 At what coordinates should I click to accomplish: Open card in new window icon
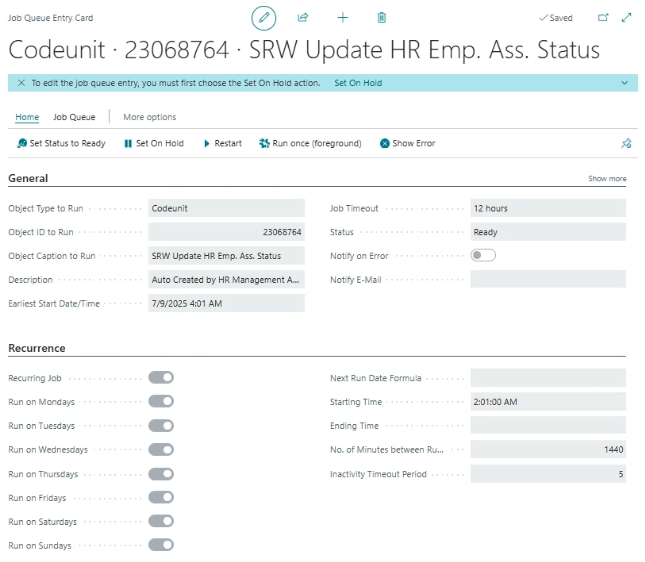point(602,17)
